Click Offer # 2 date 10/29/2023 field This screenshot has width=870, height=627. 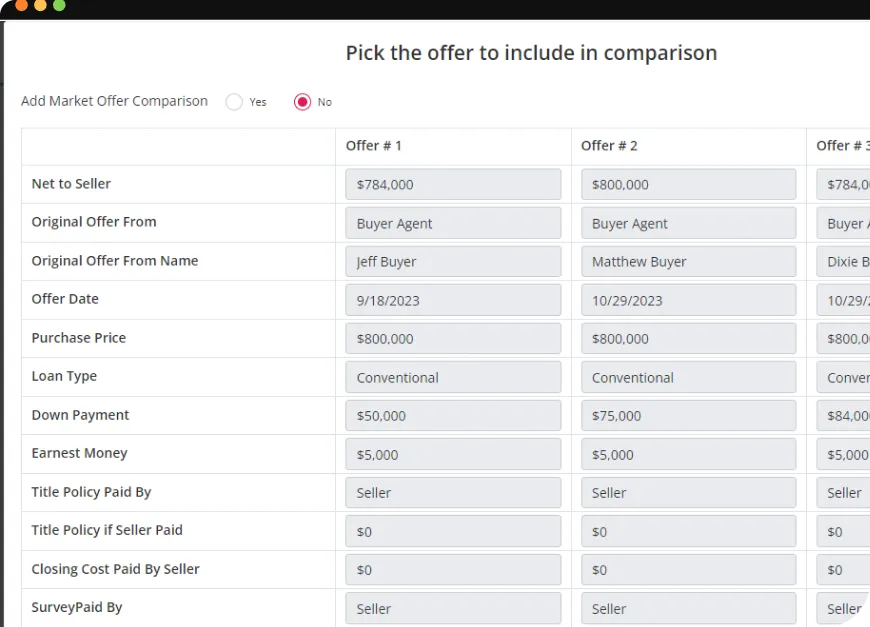tap(689, 300)
